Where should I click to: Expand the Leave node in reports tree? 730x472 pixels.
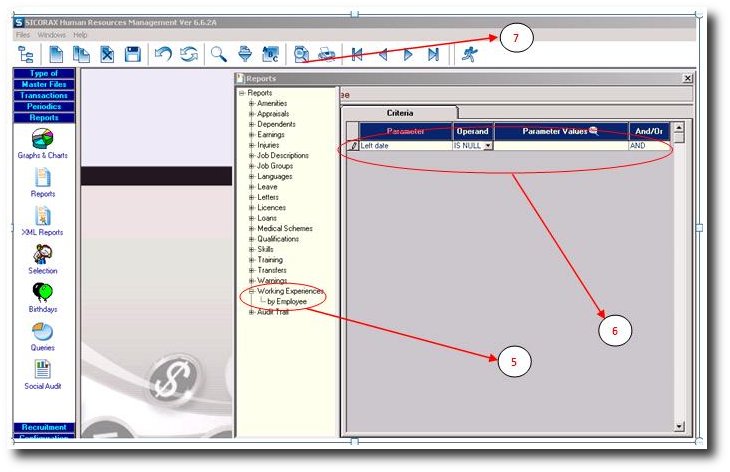[x=252, y=187]
